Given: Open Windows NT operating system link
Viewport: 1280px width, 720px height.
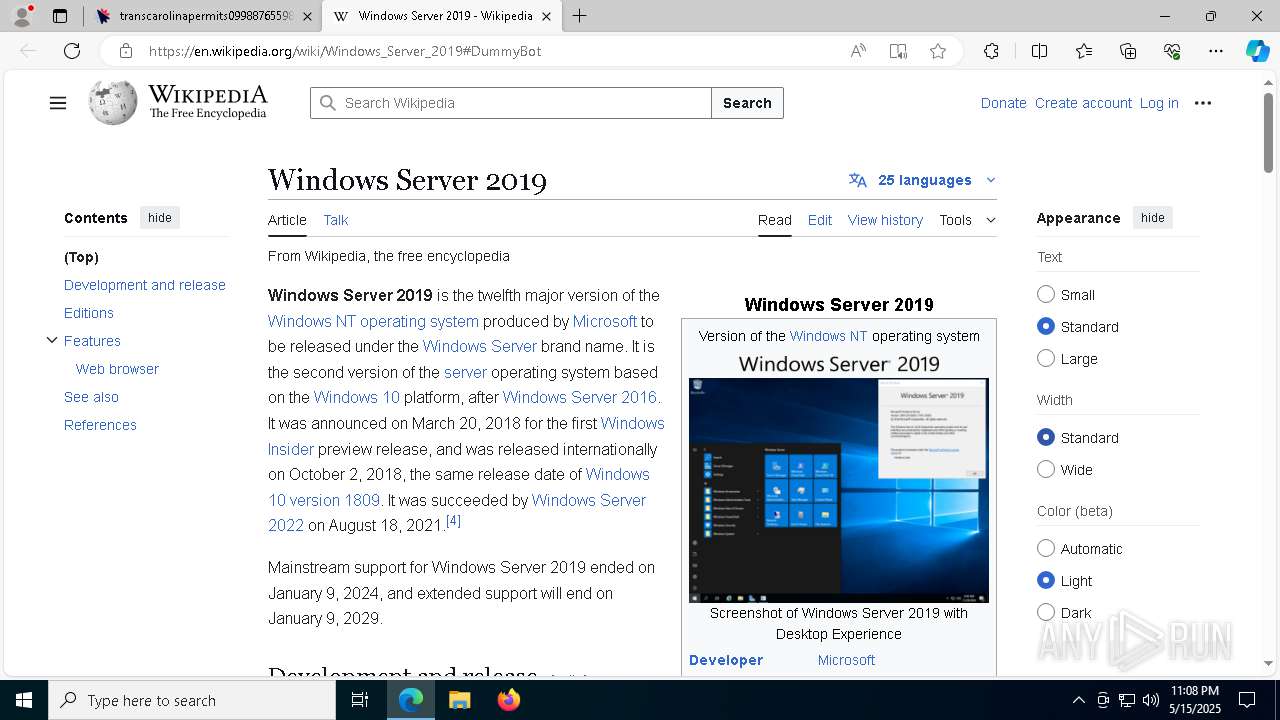Looking at the screenshot, I should [x=373, y=321].
